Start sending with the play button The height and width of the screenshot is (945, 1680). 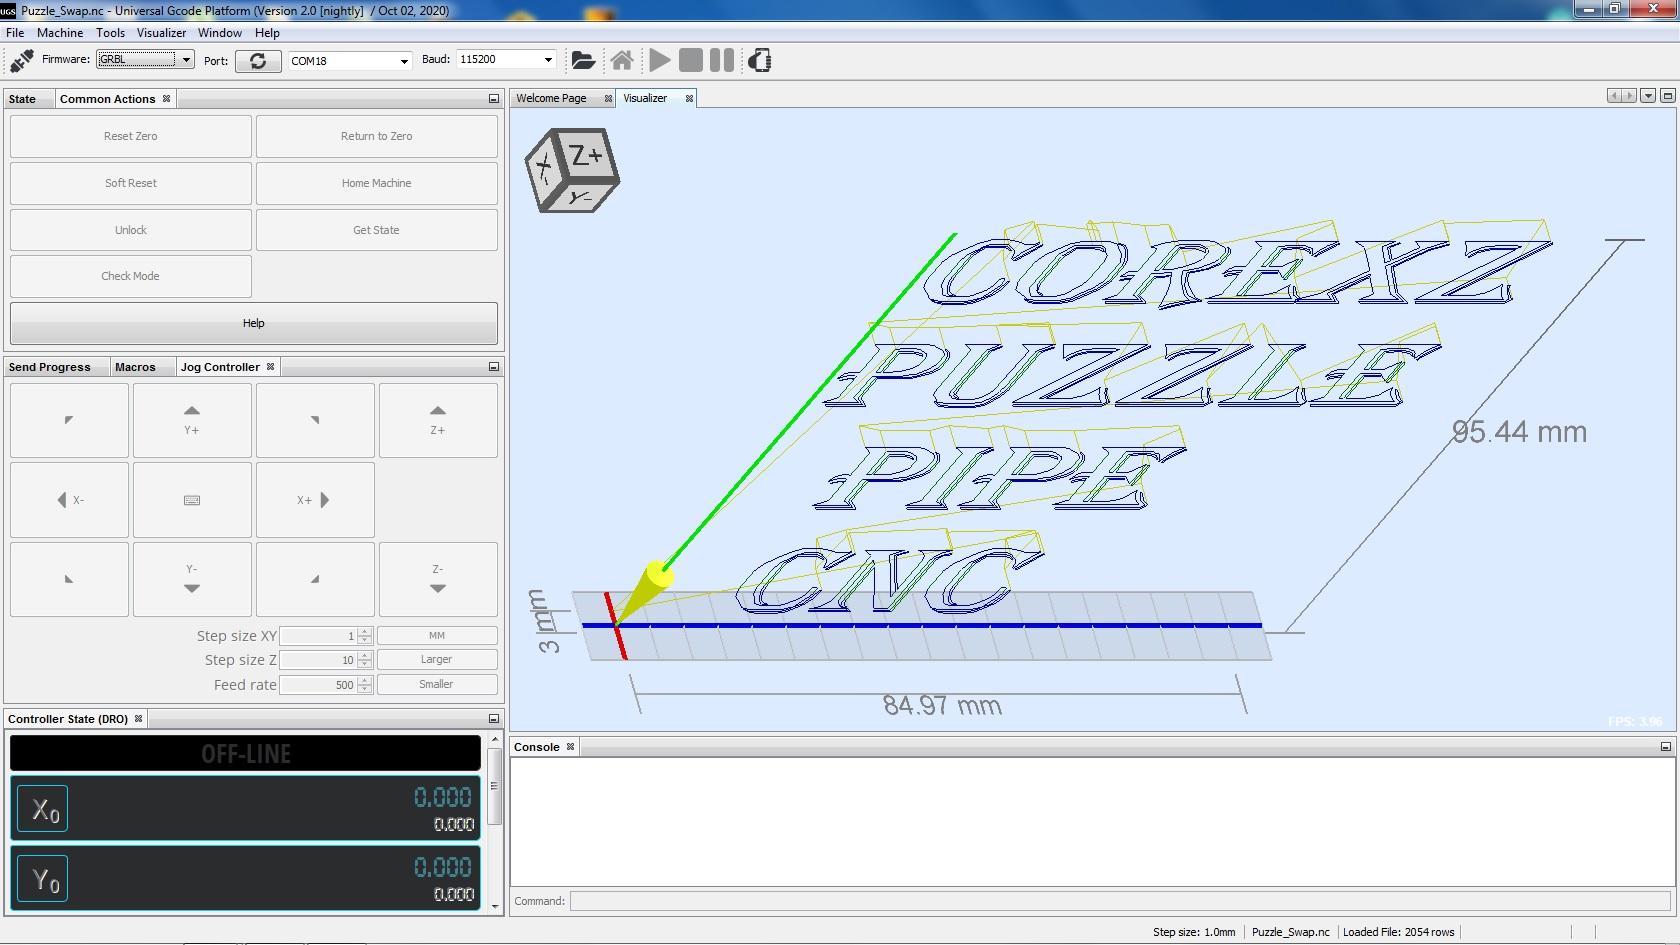pos(660,61)
